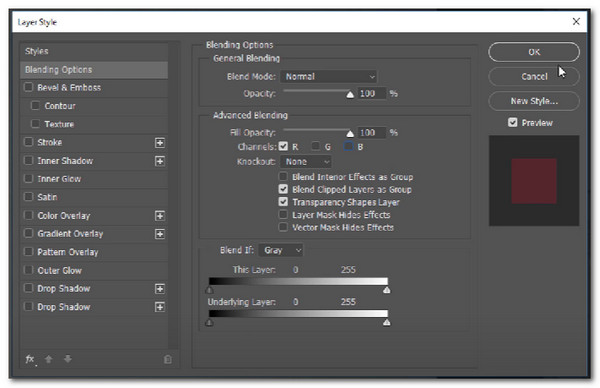Confirm with the OK button
Image resolution: width=600 pixels, height=388 pixels.
[x=534, y=52]
